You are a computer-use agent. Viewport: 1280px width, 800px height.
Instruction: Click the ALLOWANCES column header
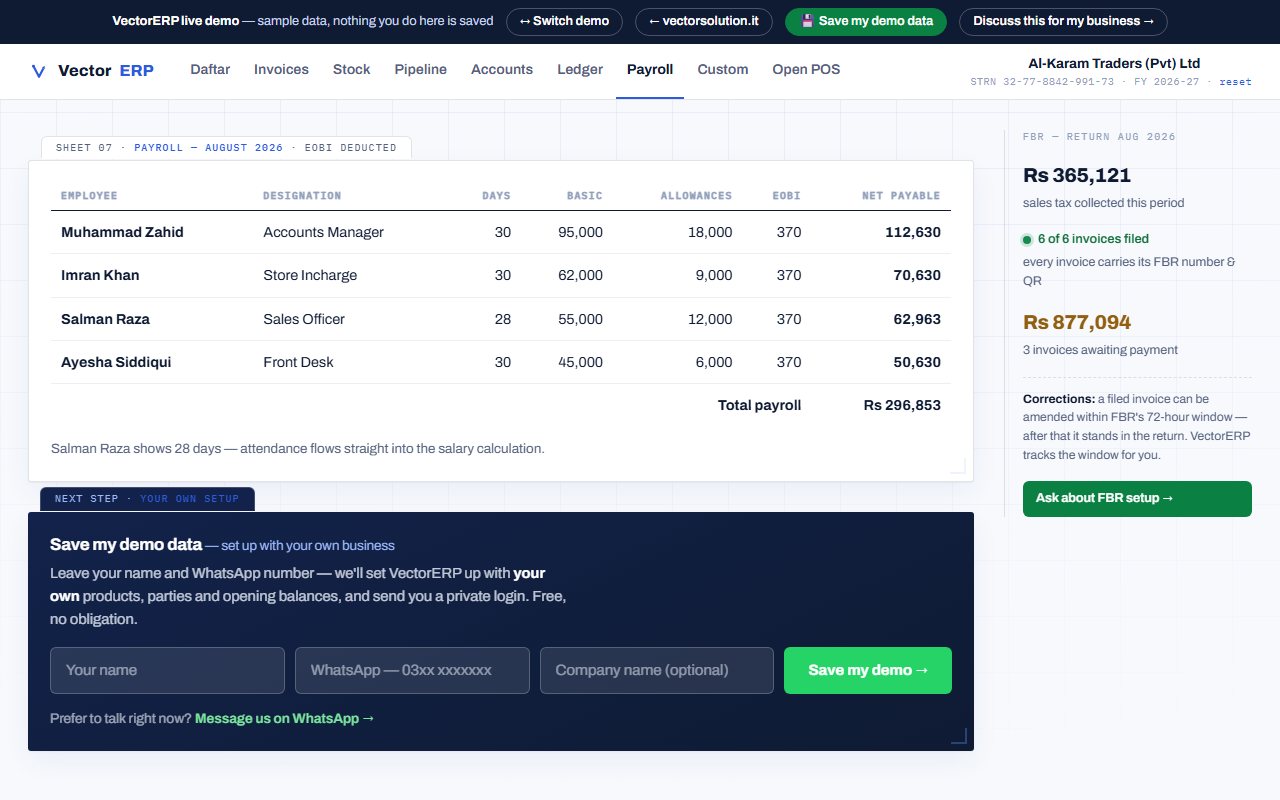click(x=696, y=196)
